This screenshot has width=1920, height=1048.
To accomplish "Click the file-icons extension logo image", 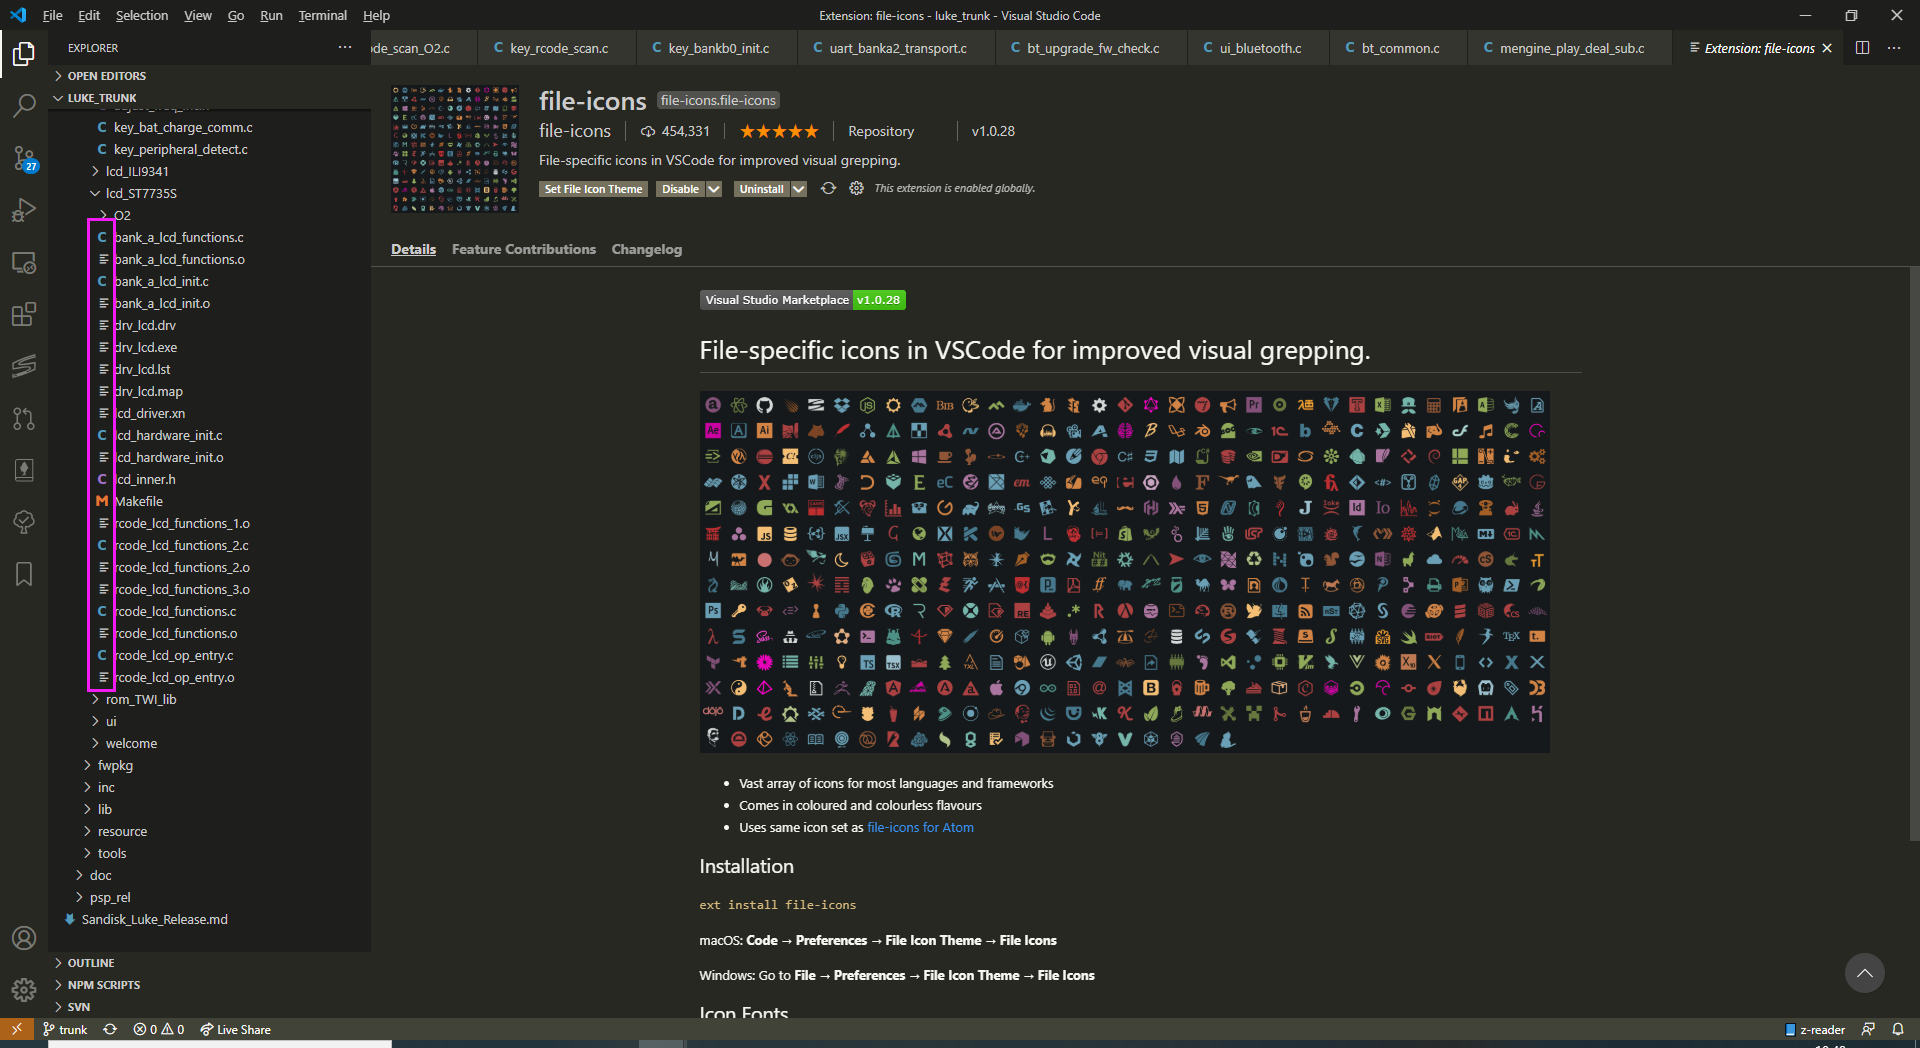I will point(455,148).
